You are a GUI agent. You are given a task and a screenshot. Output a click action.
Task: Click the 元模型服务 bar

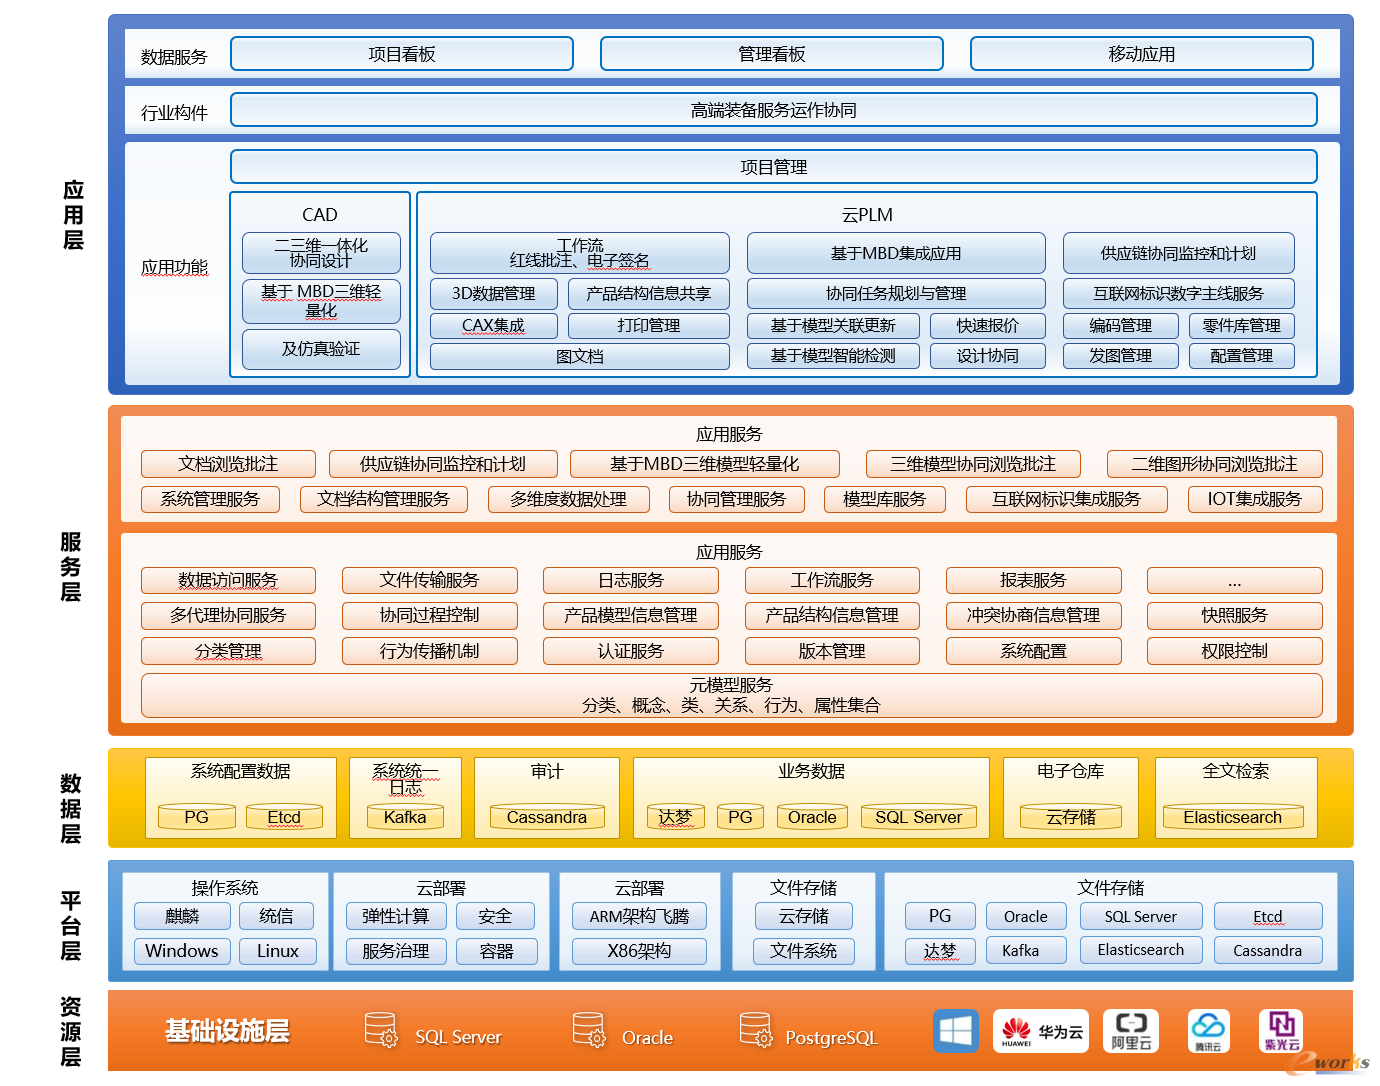(x=732, y=695)
